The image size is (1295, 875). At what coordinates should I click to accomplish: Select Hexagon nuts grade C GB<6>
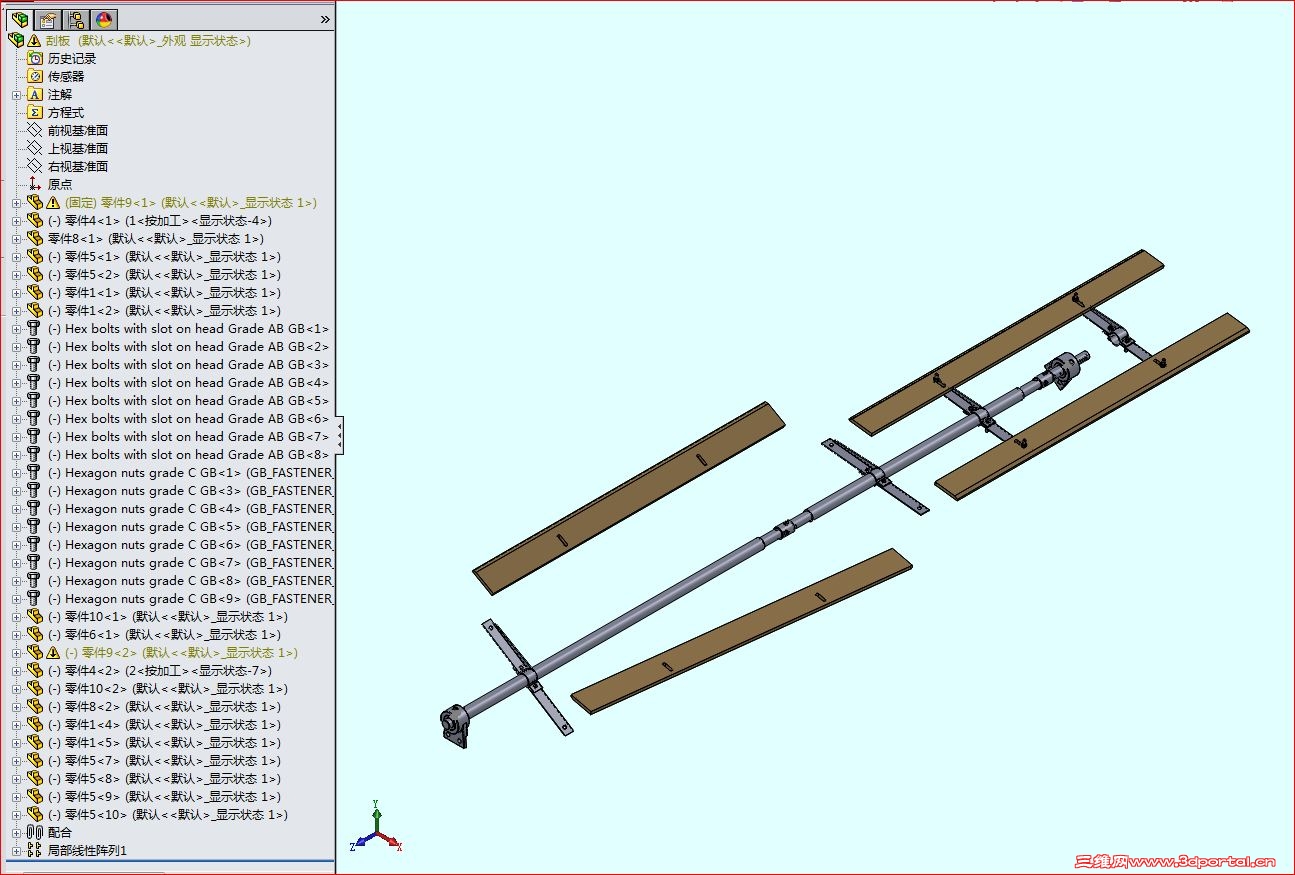click(x=190, y=544)
